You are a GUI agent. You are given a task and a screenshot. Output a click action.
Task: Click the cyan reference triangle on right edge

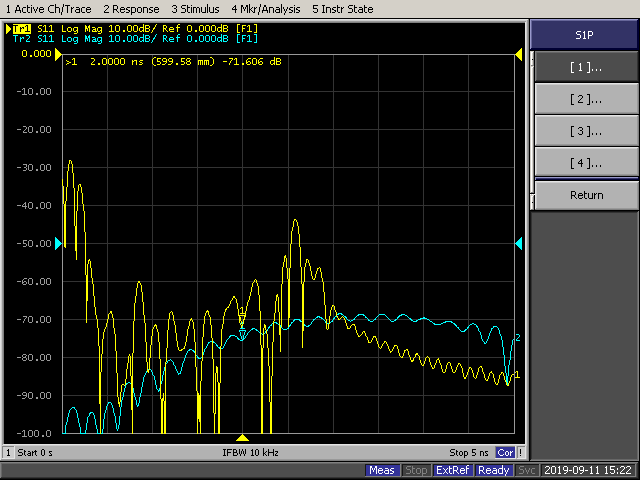pyautogui.click(x=518, y=244)
